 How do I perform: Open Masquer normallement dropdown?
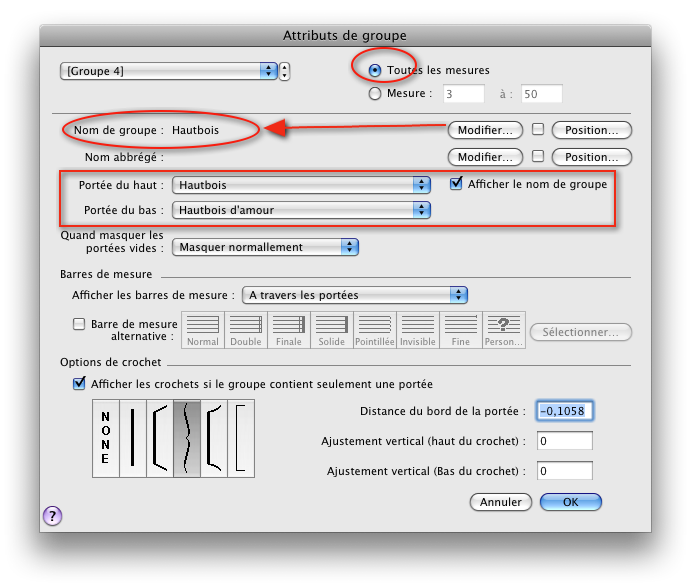265,247
